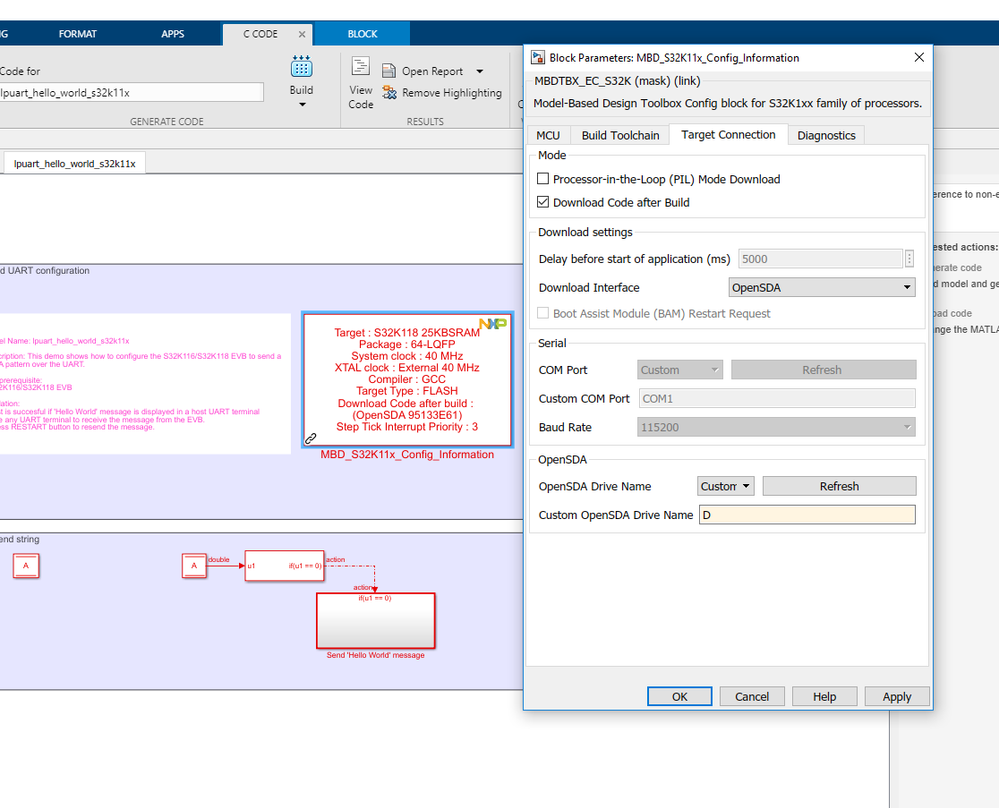Screen dimensions: 999x808
Task: Open the Download Interface dropdown
Action: click(821, 287)
